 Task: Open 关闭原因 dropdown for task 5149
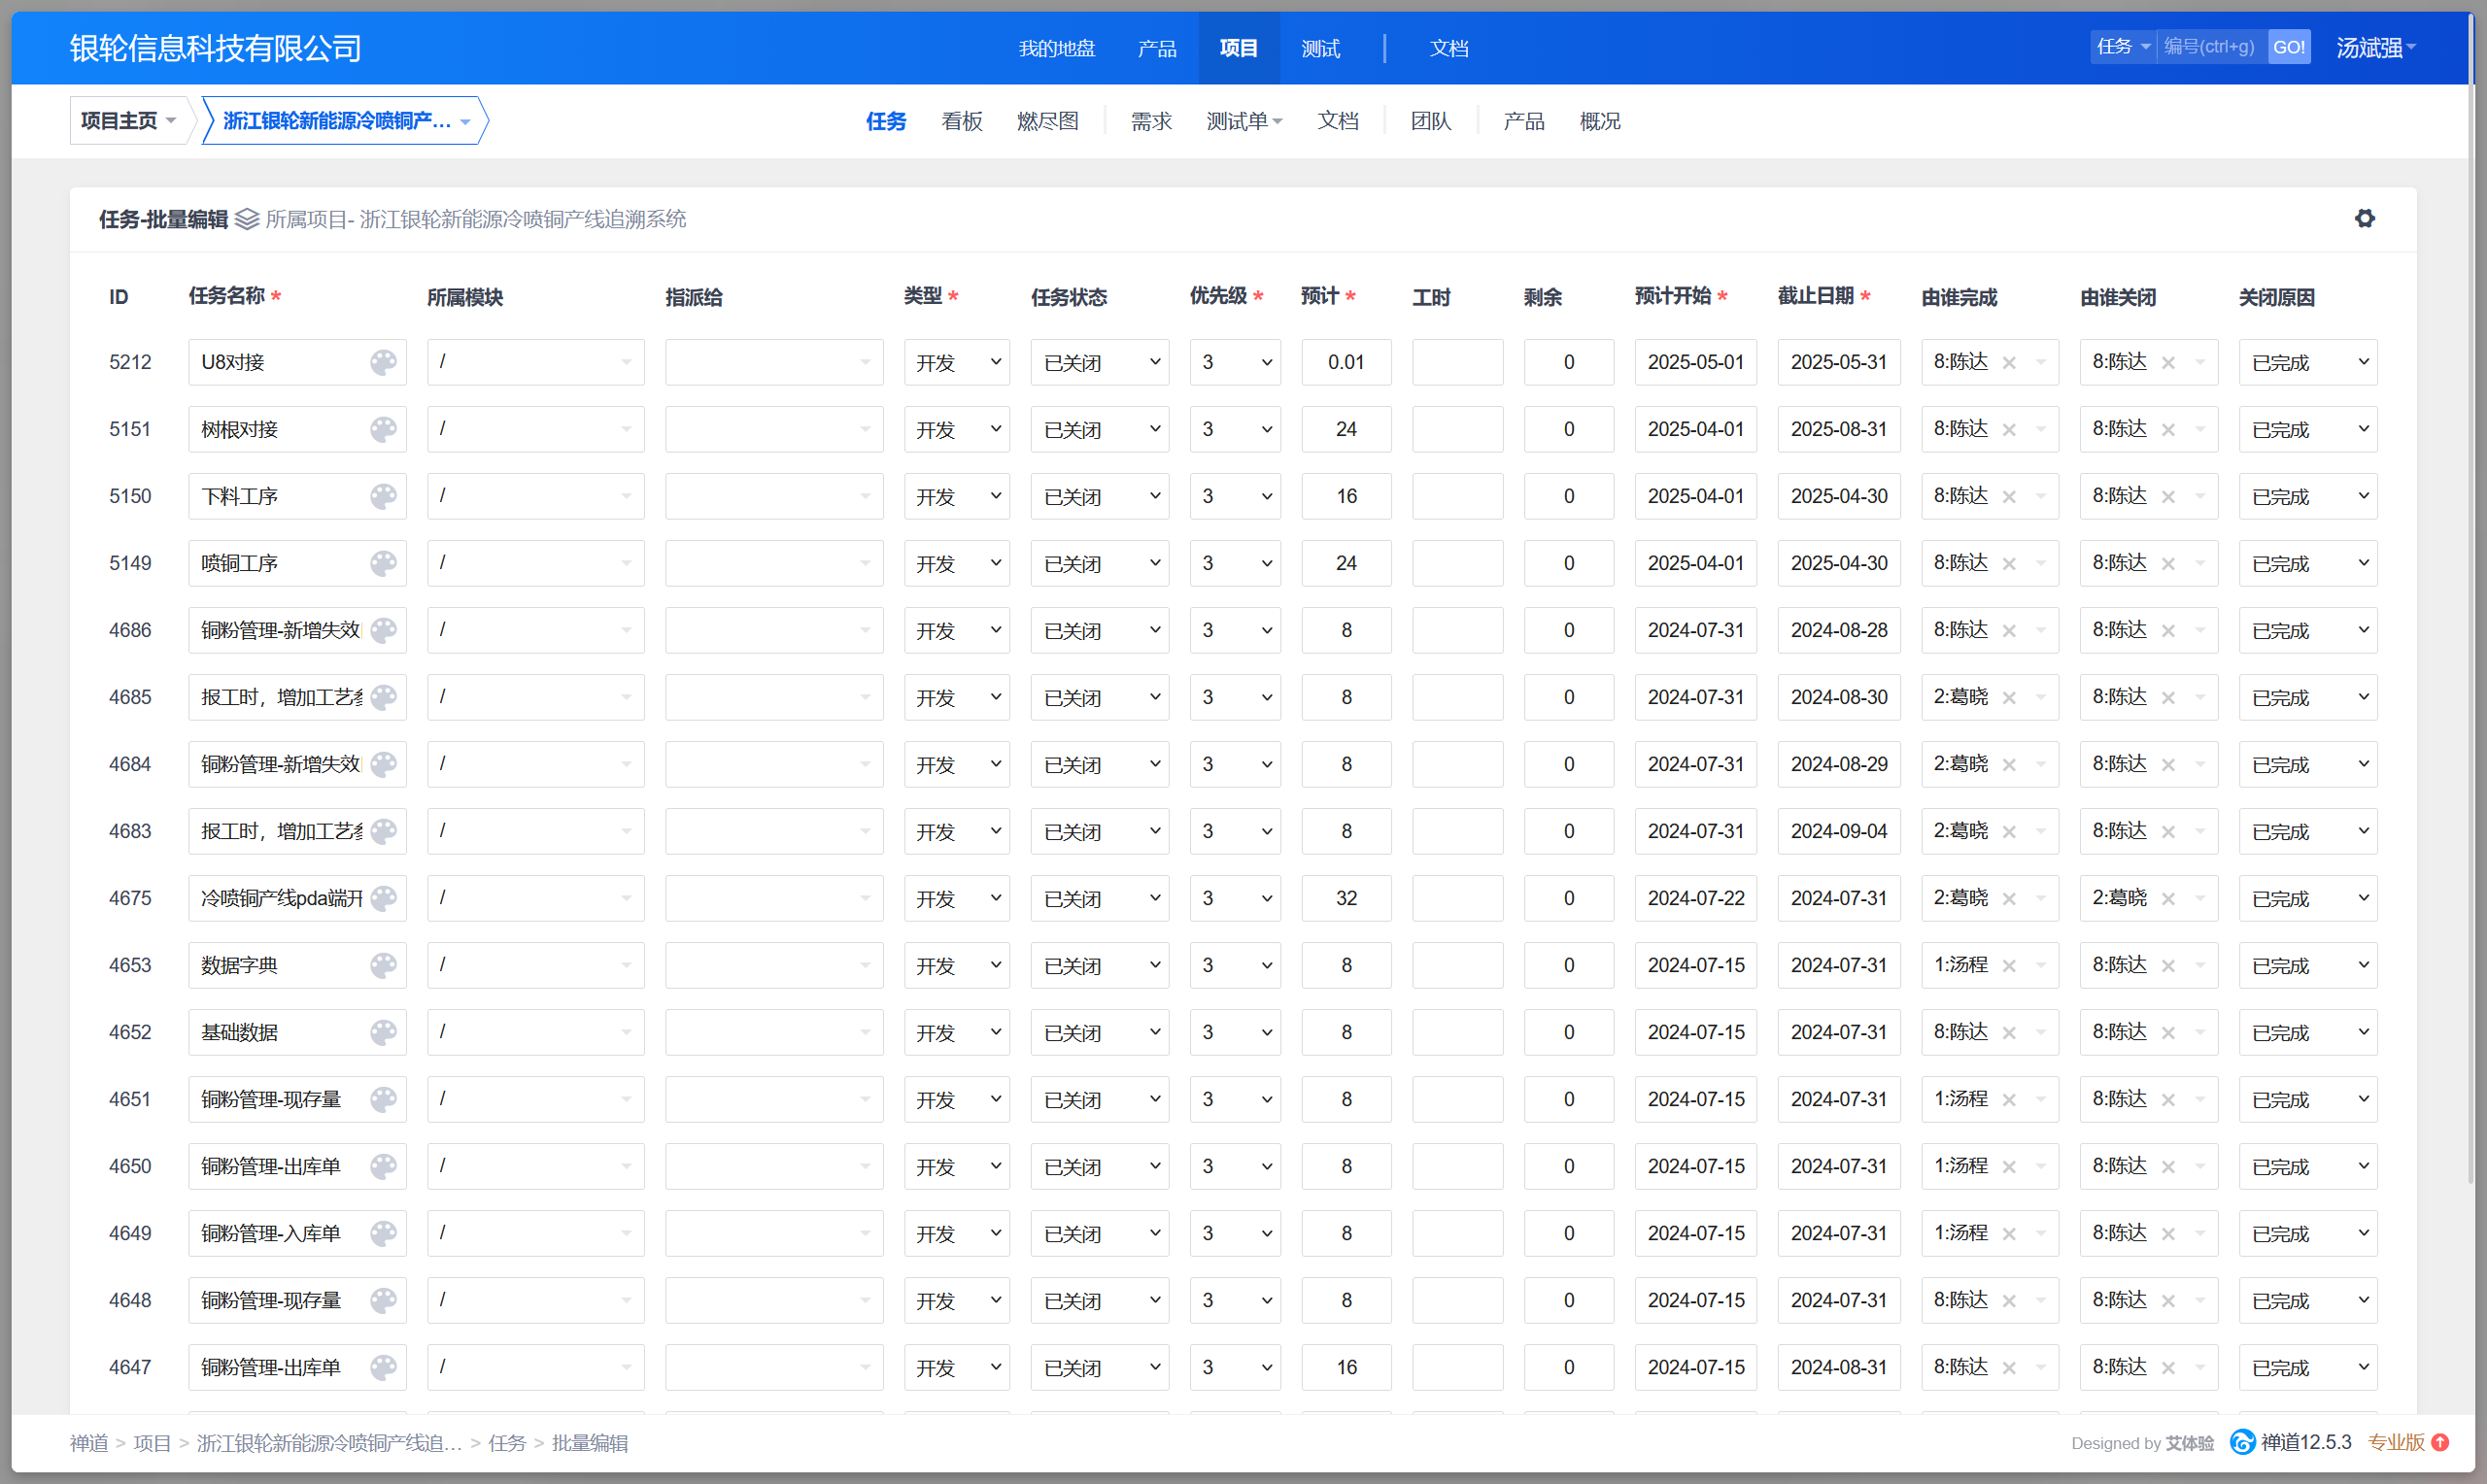pos(2307,563)
